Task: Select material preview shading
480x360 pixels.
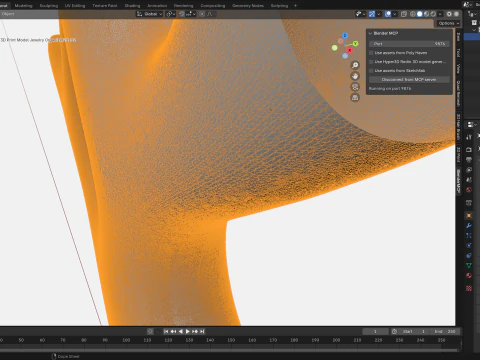Action: point(426,14)
